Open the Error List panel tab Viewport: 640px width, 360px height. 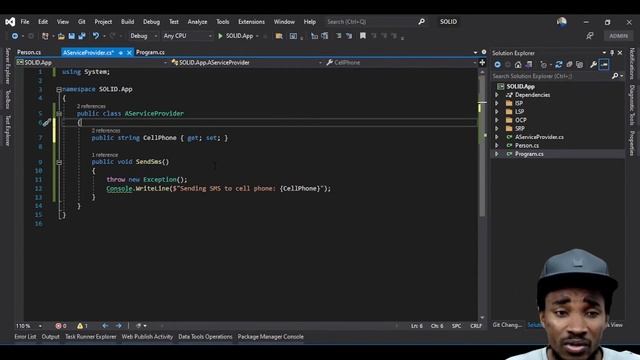[25, 337]
